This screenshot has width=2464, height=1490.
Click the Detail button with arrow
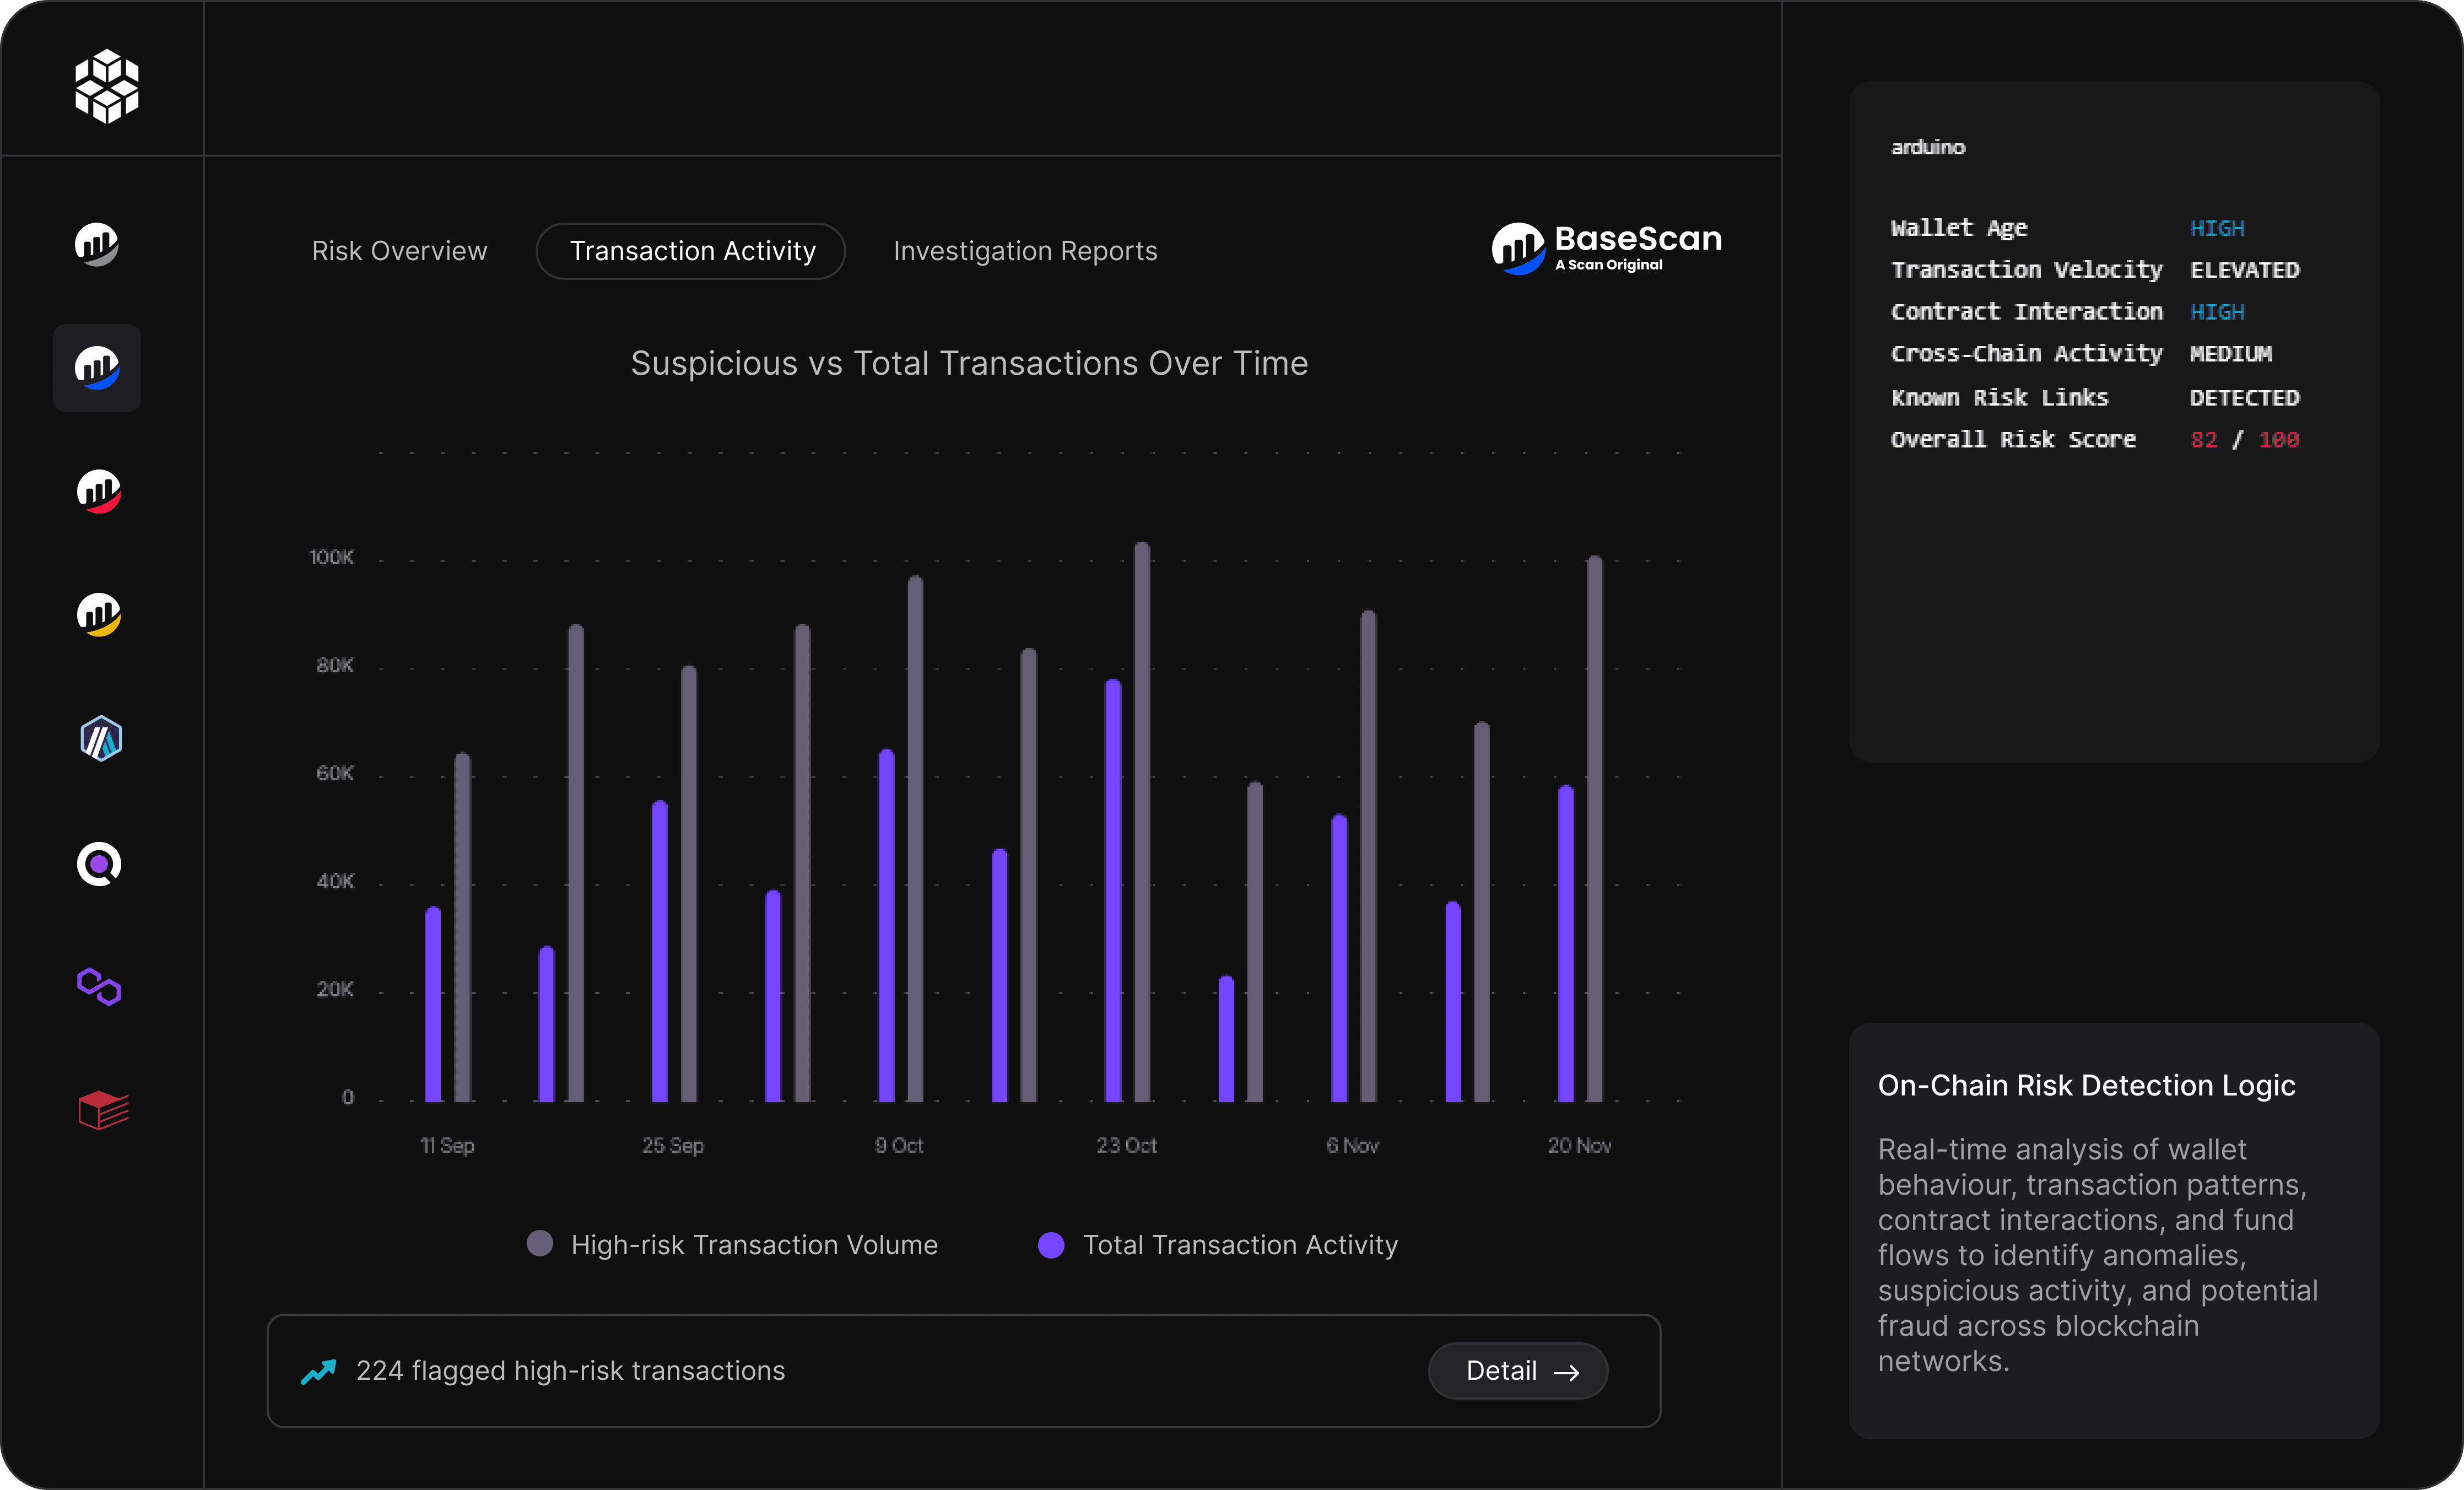point(1516,1371)
